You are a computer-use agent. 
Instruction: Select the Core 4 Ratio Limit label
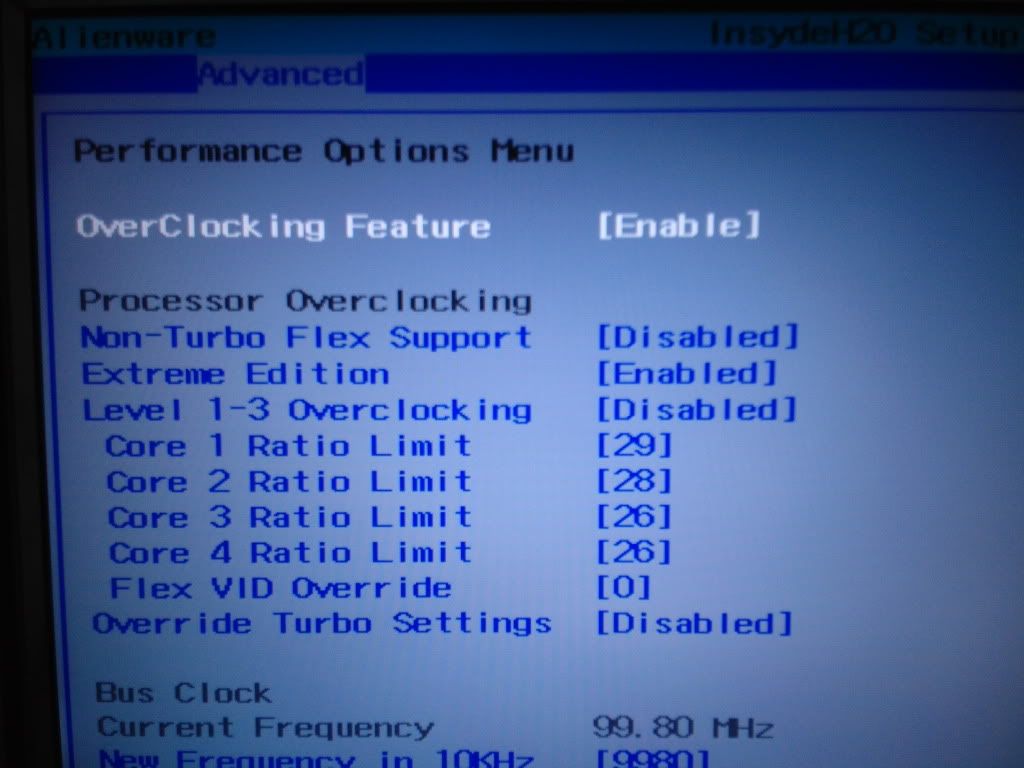click(x=291, y=552)
